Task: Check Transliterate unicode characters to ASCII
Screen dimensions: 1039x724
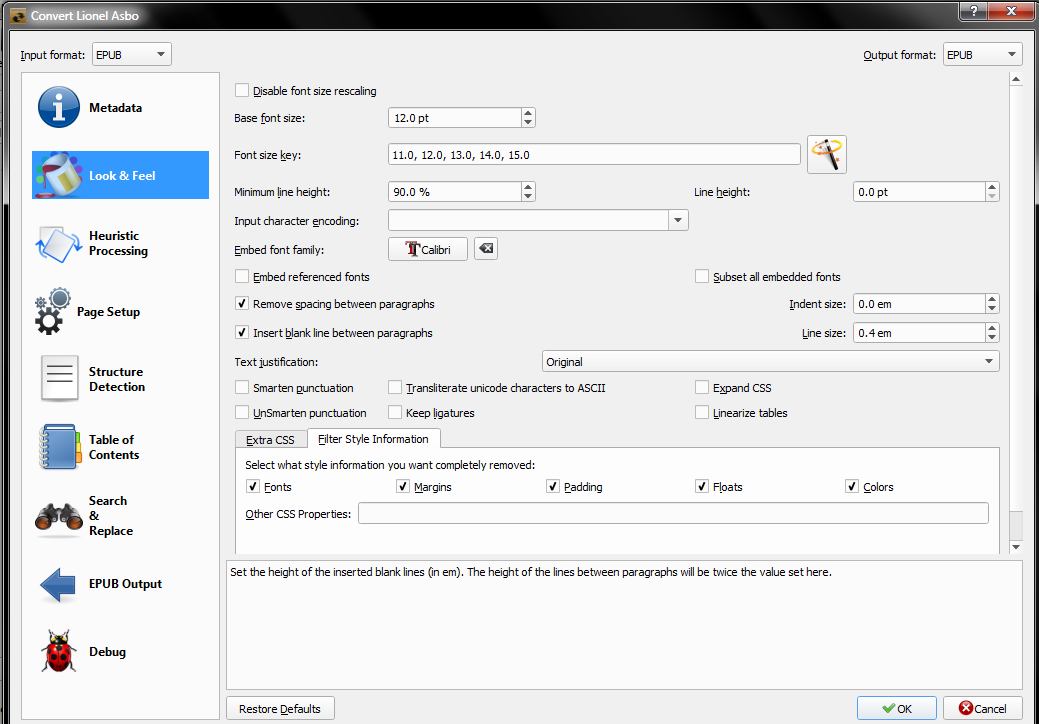Action: pos(395,388)
